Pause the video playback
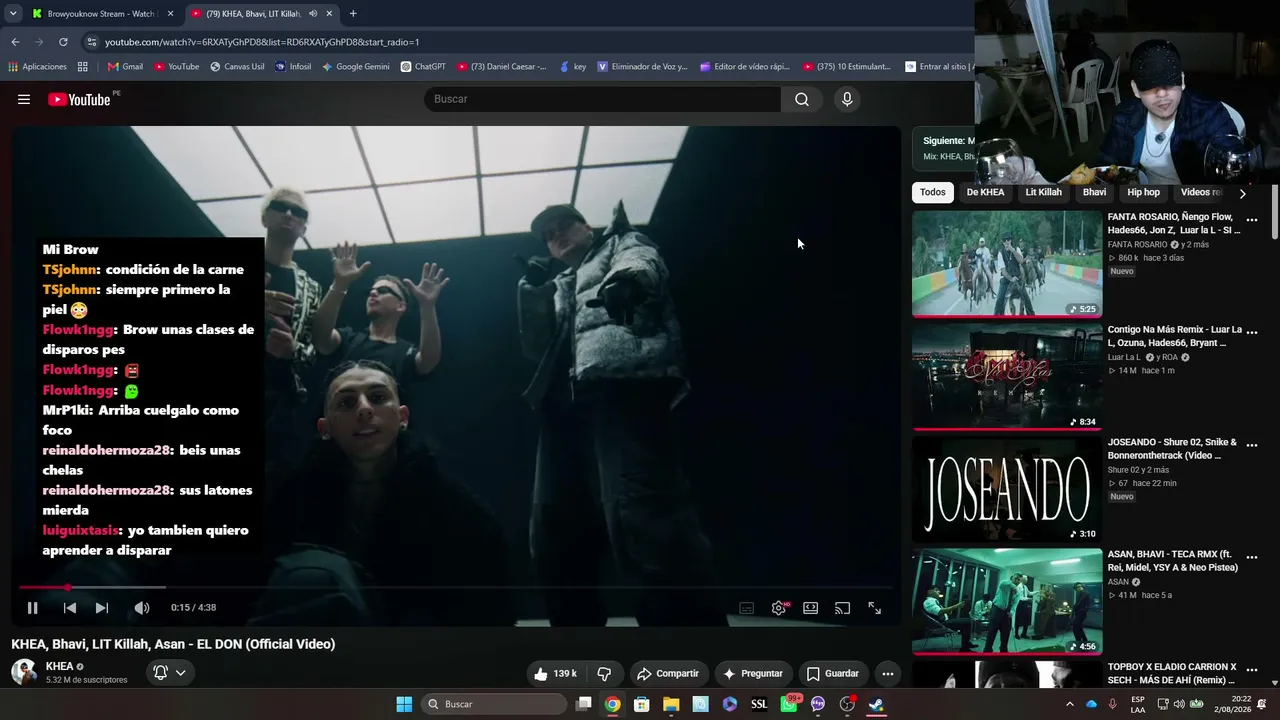 pyautogui.click(x=32, y=608)
